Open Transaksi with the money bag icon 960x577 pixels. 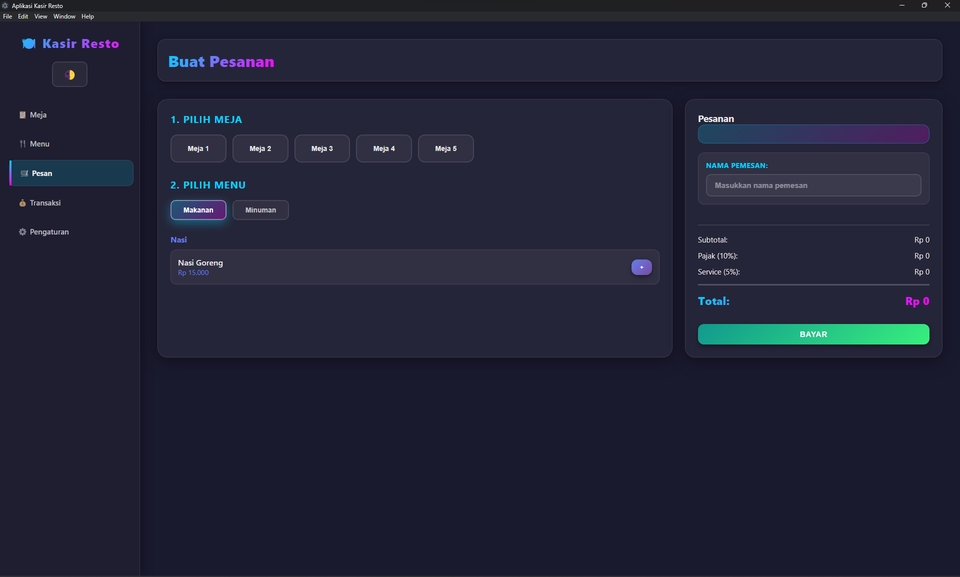click(45, 203)
